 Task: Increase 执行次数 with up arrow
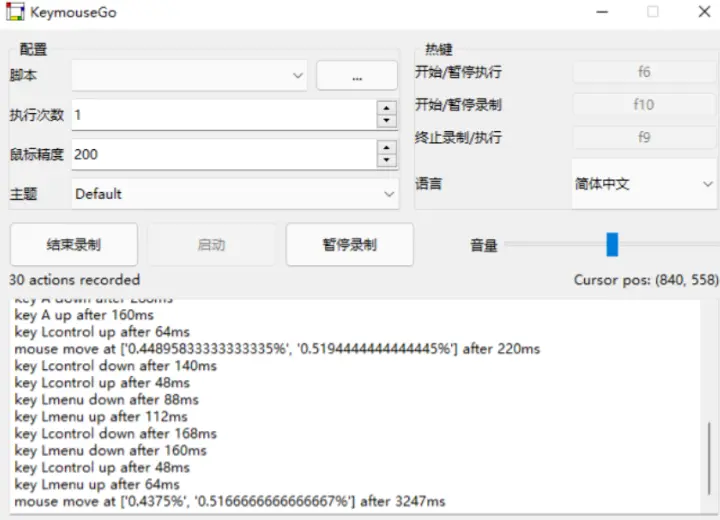pyautogui.click(x=387, y=108)
